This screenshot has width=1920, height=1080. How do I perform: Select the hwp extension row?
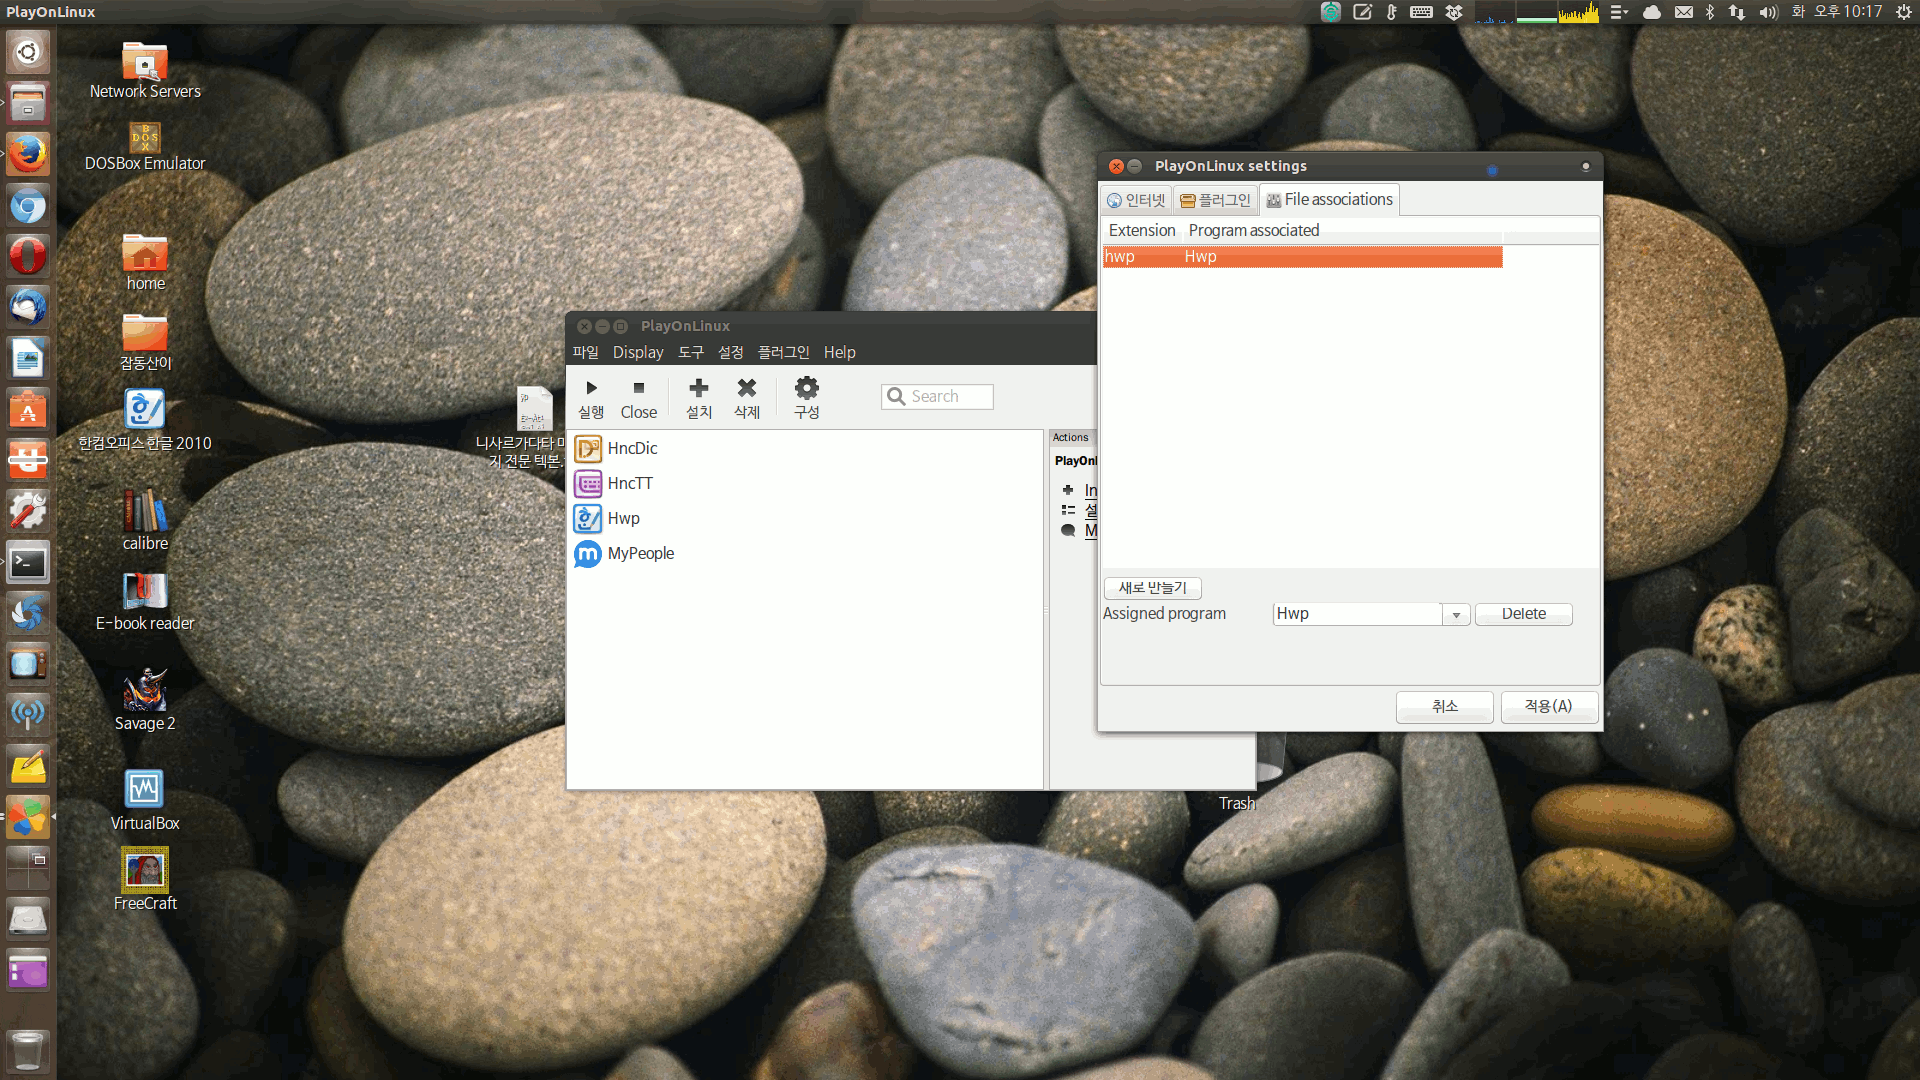coord(1302,257)
